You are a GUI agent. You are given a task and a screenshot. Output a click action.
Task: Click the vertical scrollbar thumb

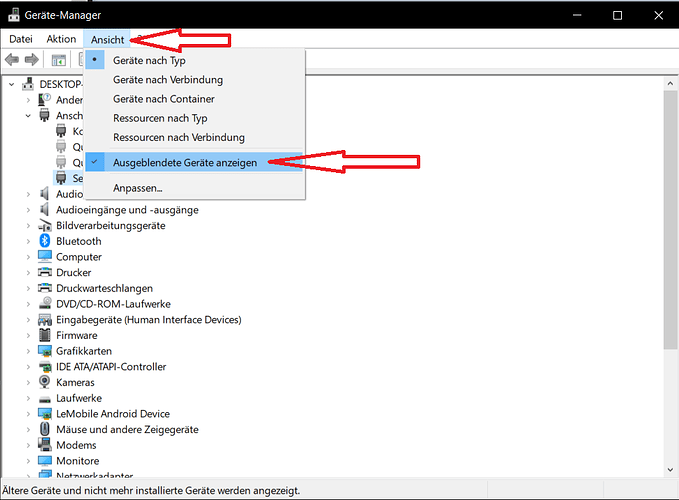click(x=670, y=219)
